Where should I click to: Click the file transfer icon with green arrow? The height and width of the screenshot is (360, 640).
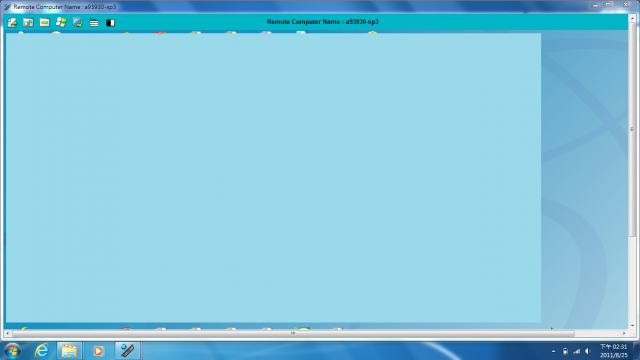pyautogui.click(x=12, y=22)
